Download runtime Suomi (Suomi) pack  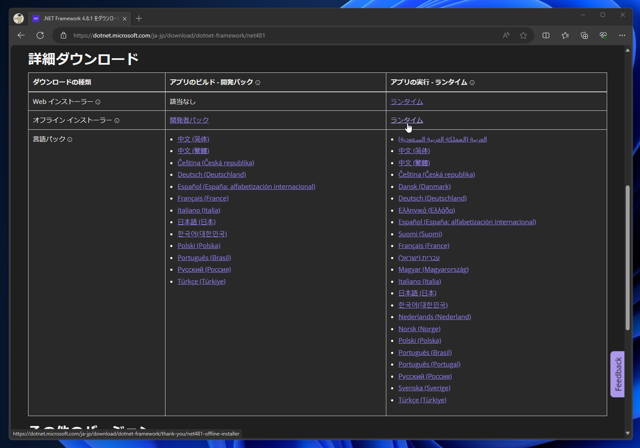(420, 234)
